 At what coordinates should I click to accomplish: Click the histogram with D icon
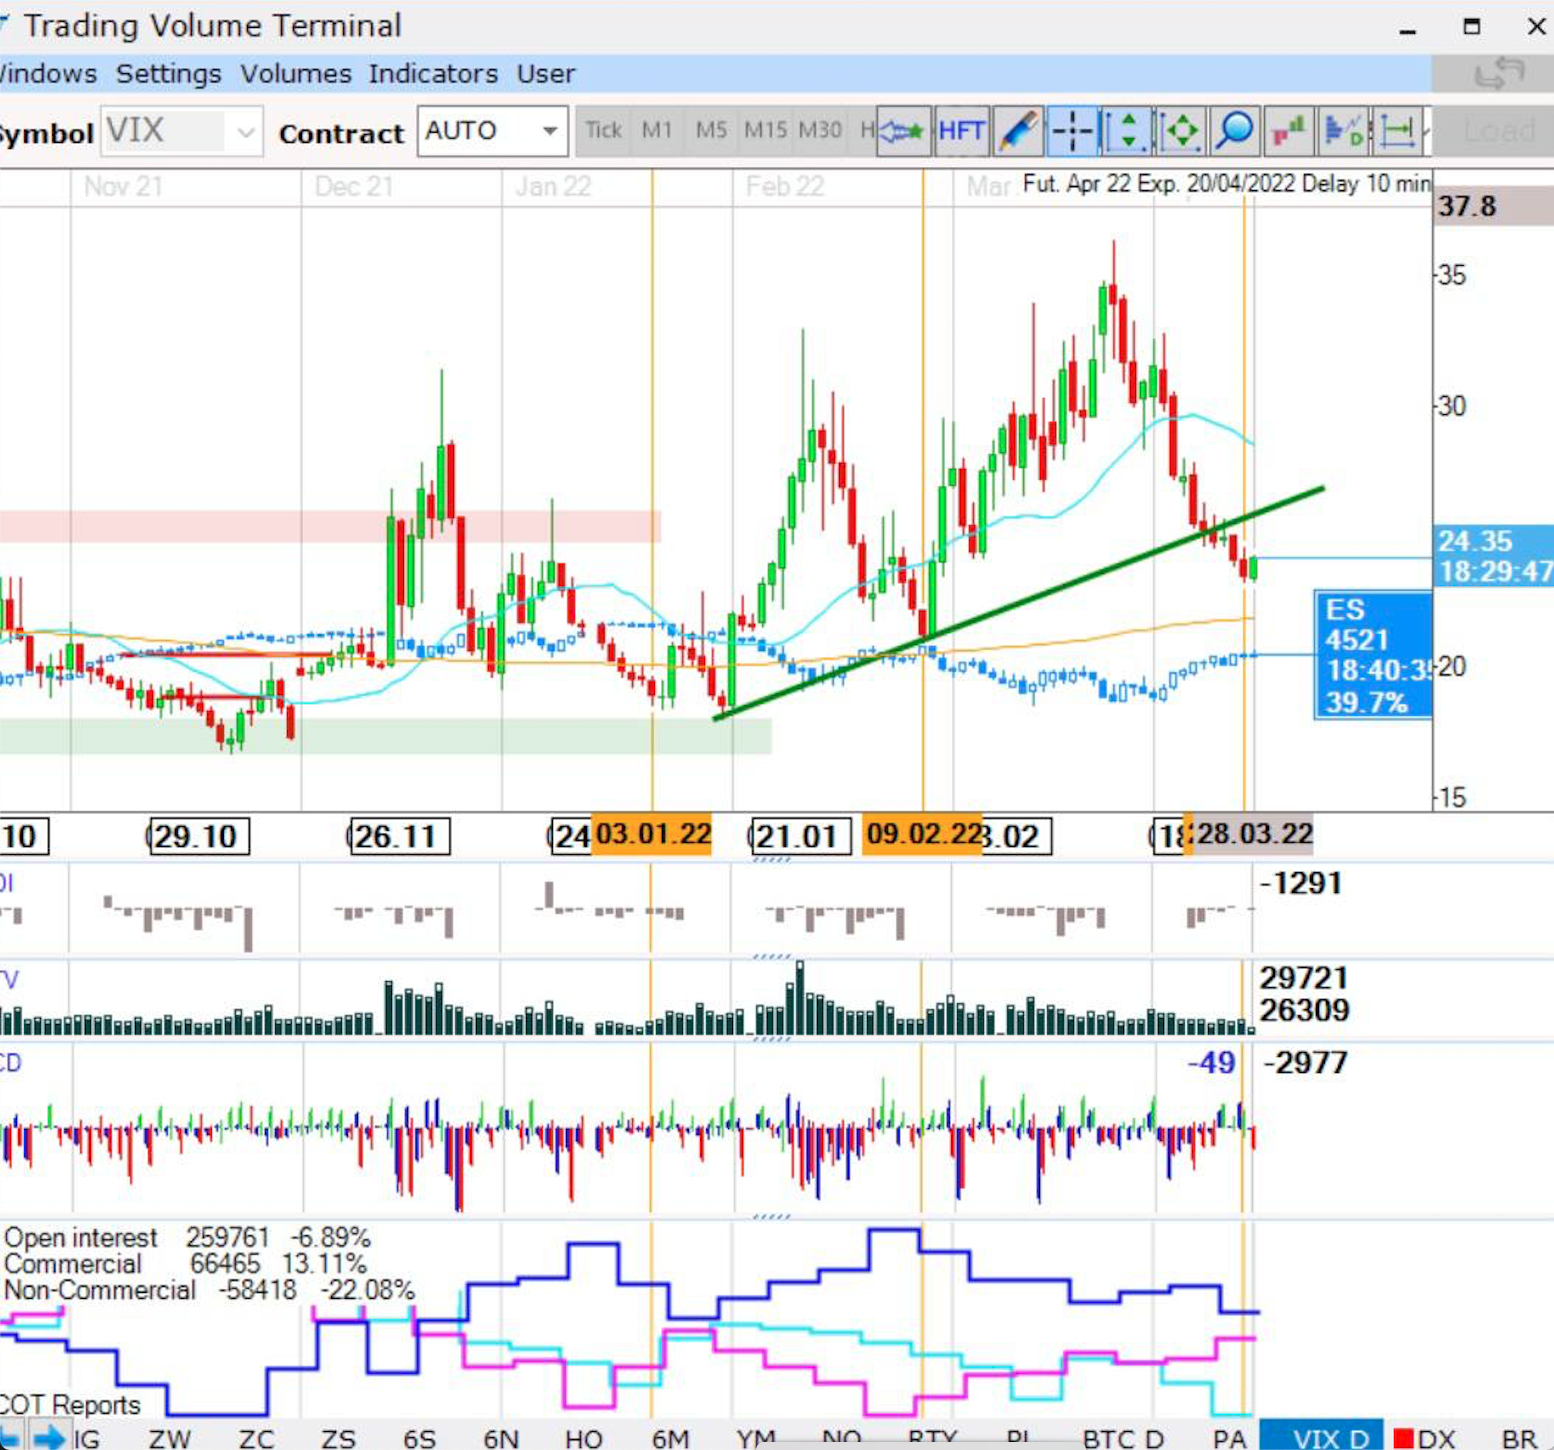click(1343, 131)
